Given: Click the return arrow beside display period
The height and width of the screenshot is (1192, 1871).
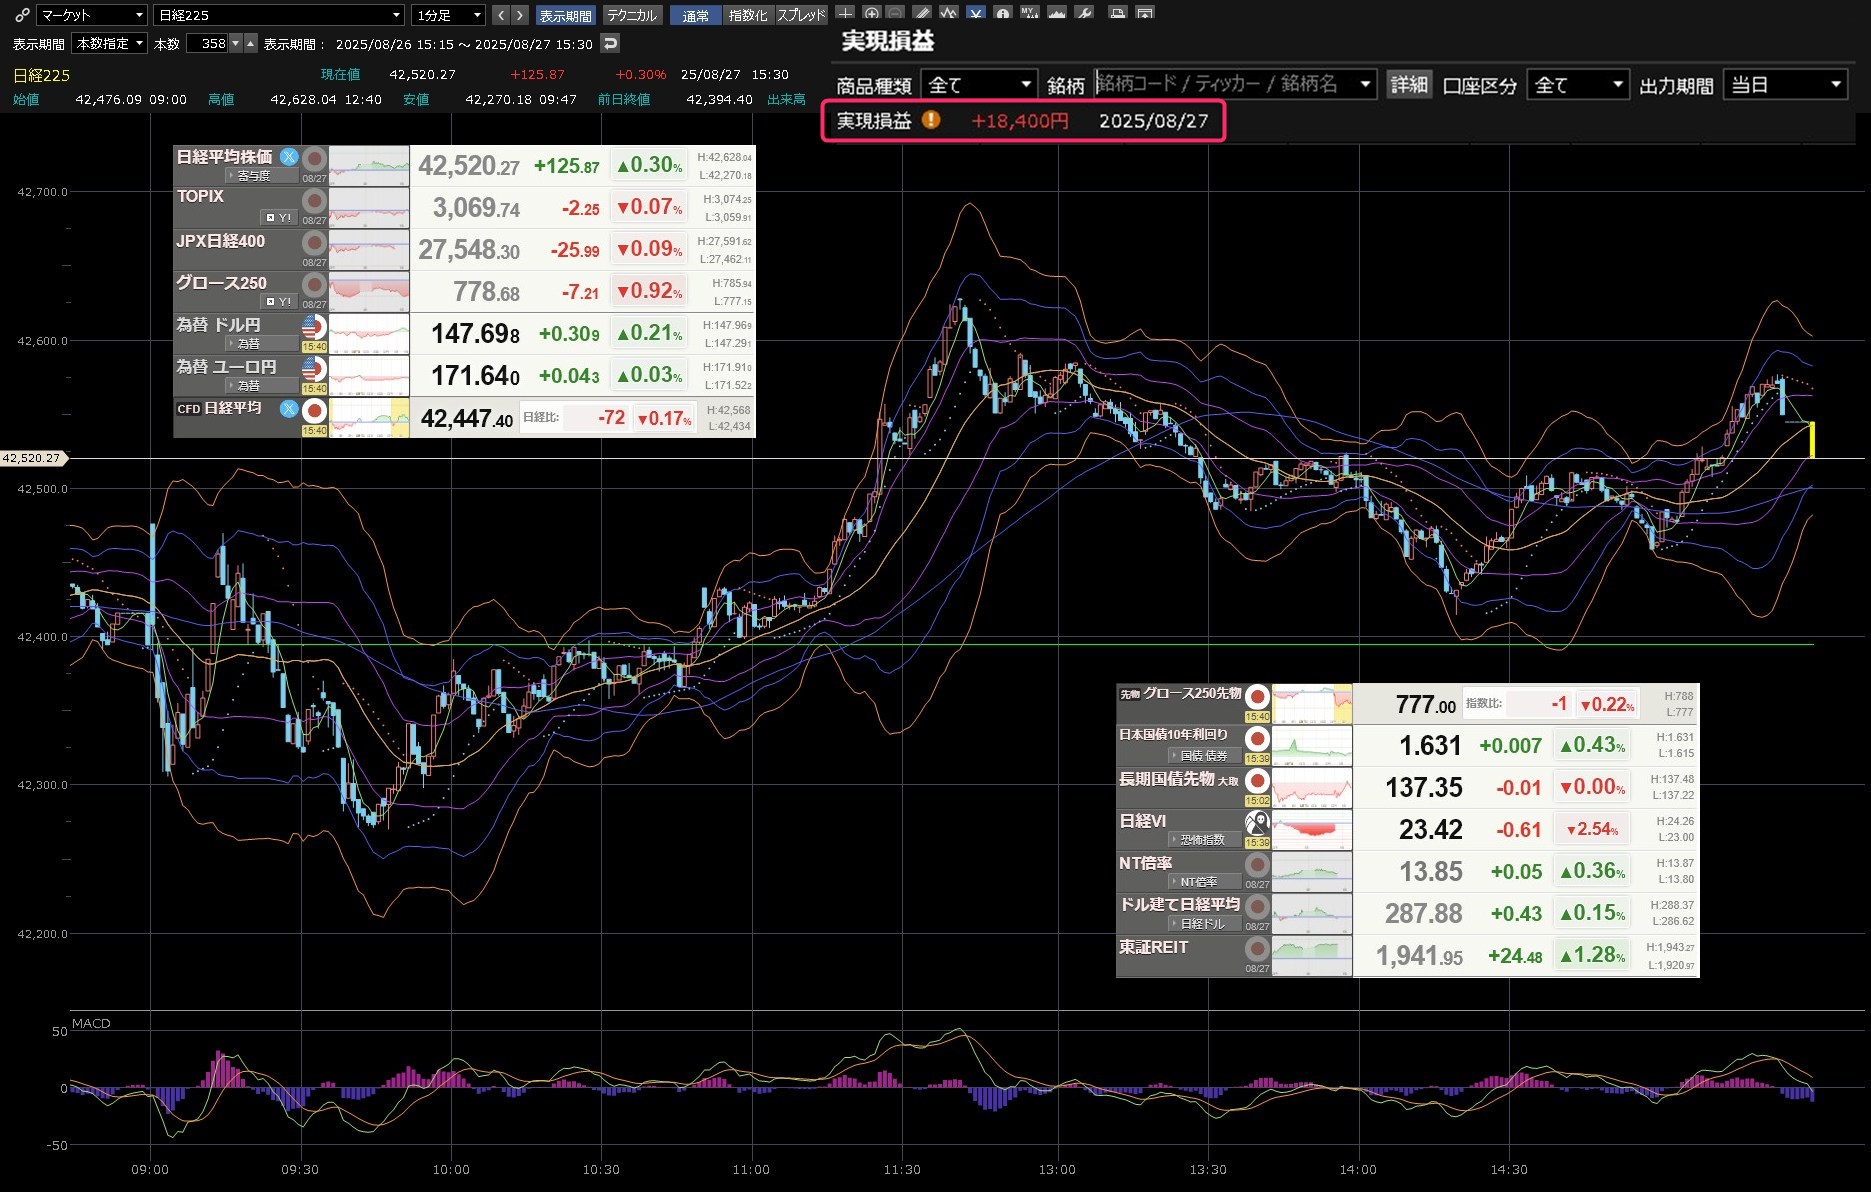Looking at the screenshot, I should (610, 43).
